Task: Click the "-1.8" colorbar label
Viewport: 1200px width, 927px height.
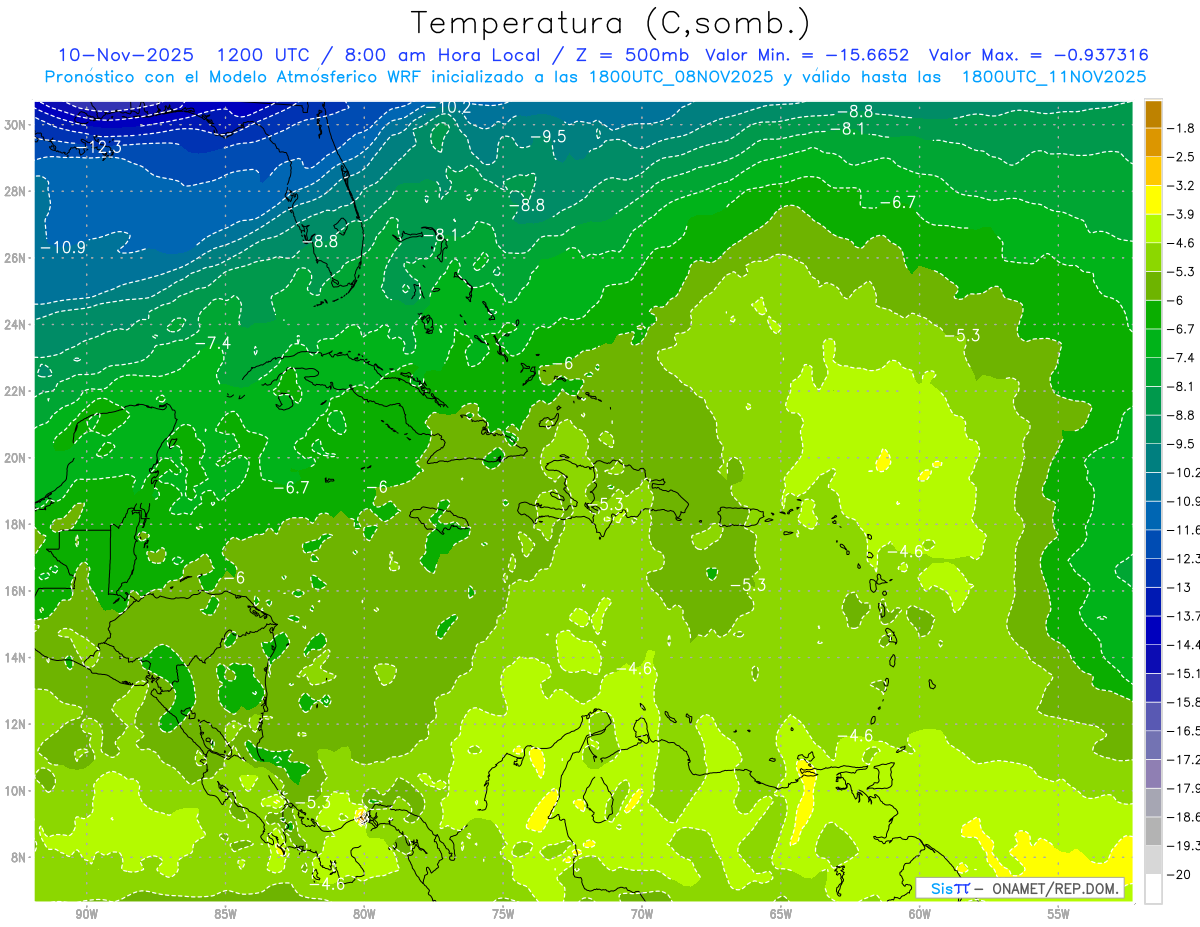Action: tap(1181, 128)
